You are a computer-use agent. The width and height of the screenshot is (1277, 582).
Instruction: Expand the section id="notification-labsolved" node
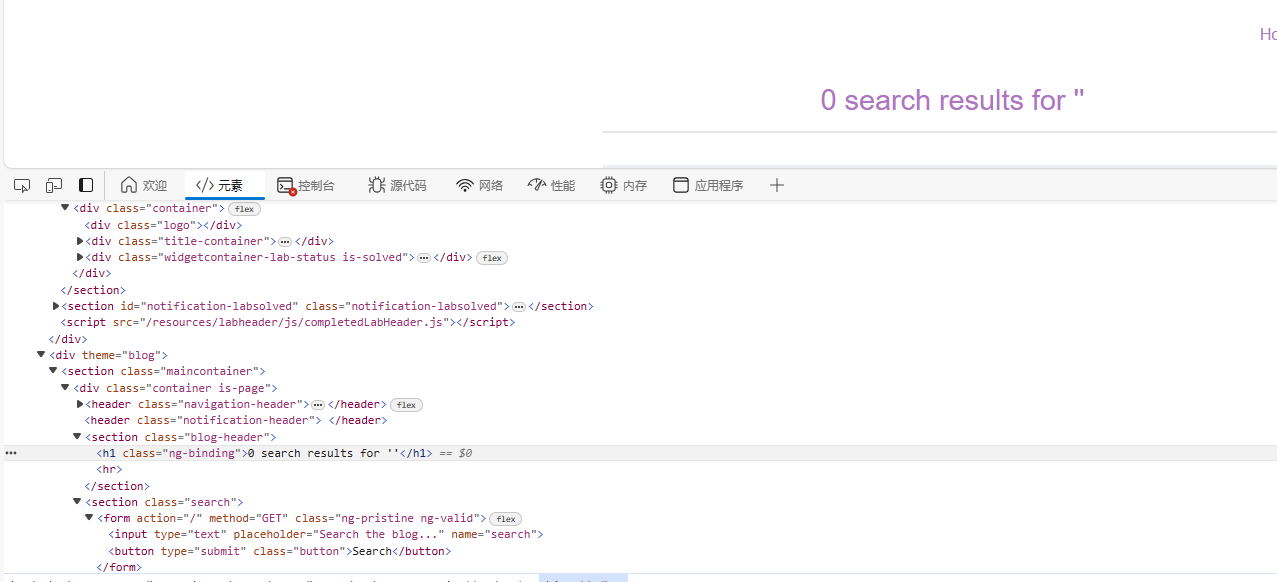click(56, 306)
